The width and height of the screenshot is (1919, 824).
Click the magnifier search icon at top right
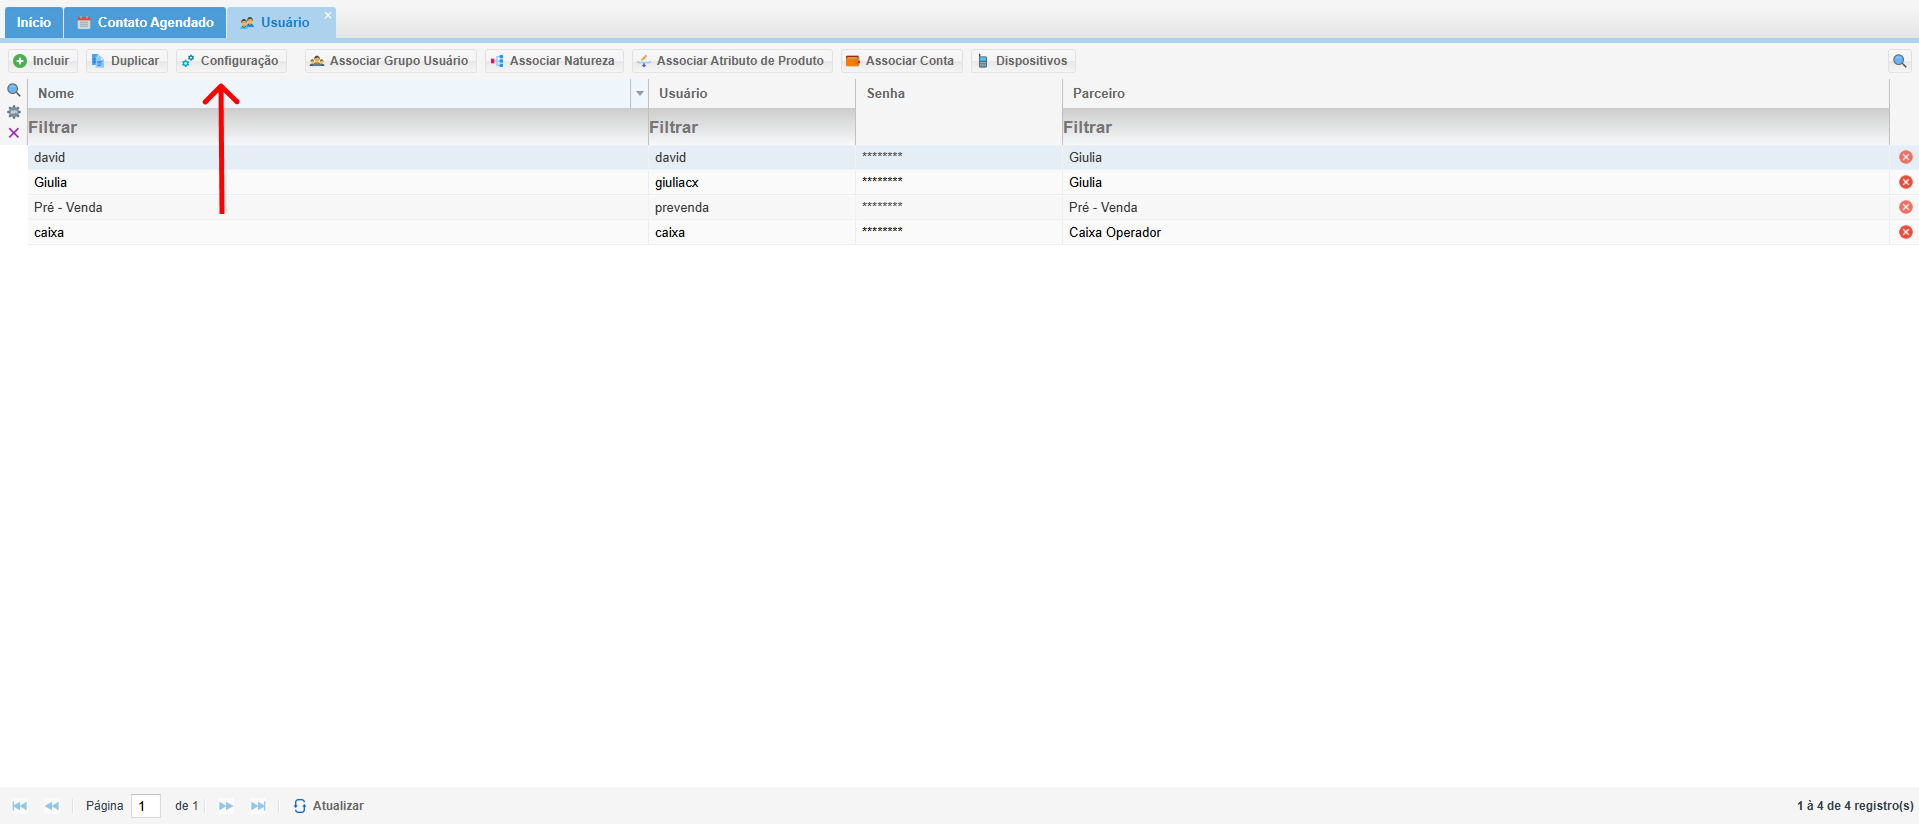tap(1899, 61)
